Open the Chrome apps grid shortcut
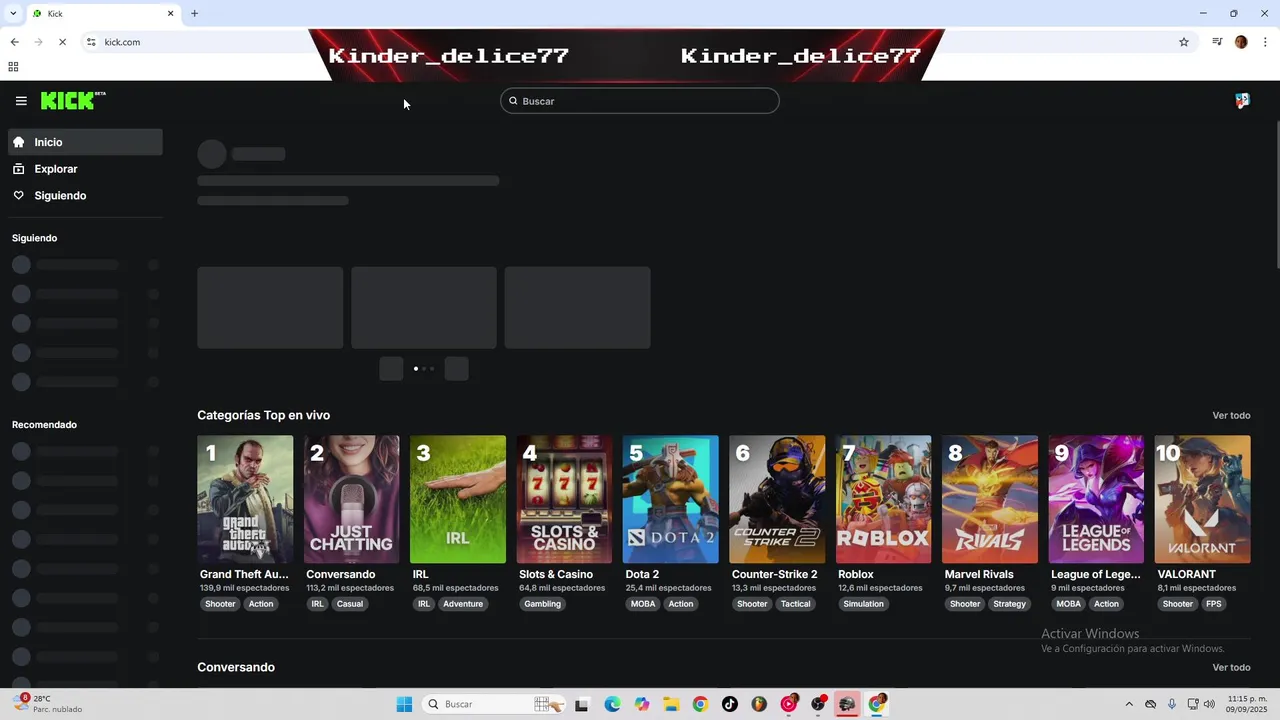Viewport: 1280px width, 720px height. coord(13,67)
